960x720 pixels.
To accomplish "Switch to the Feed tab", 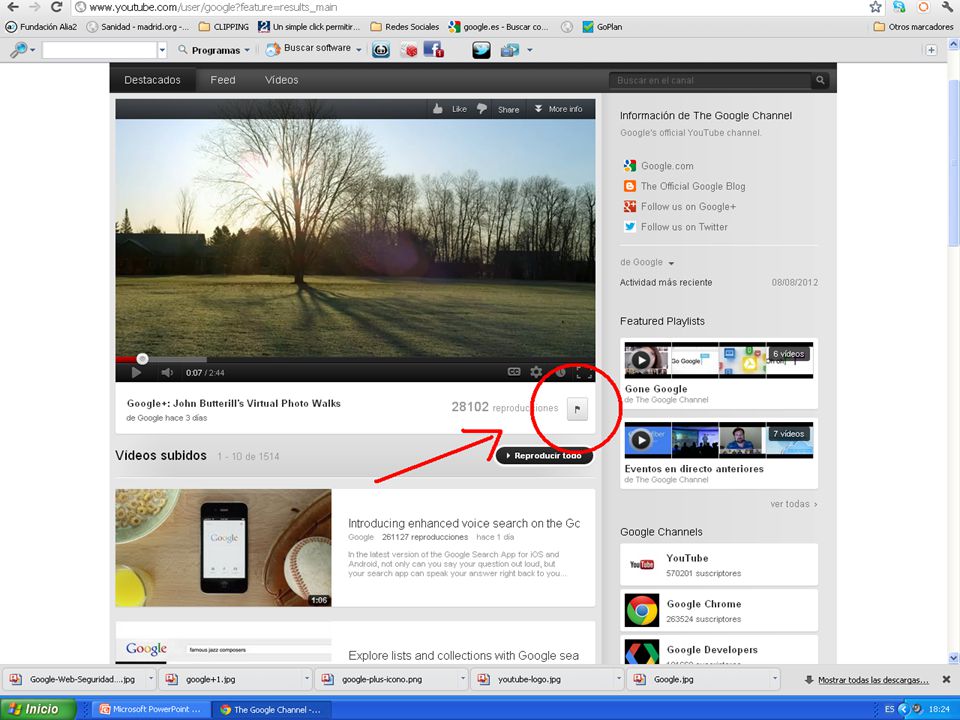I will pyautogui.click(x=223, y=80).
